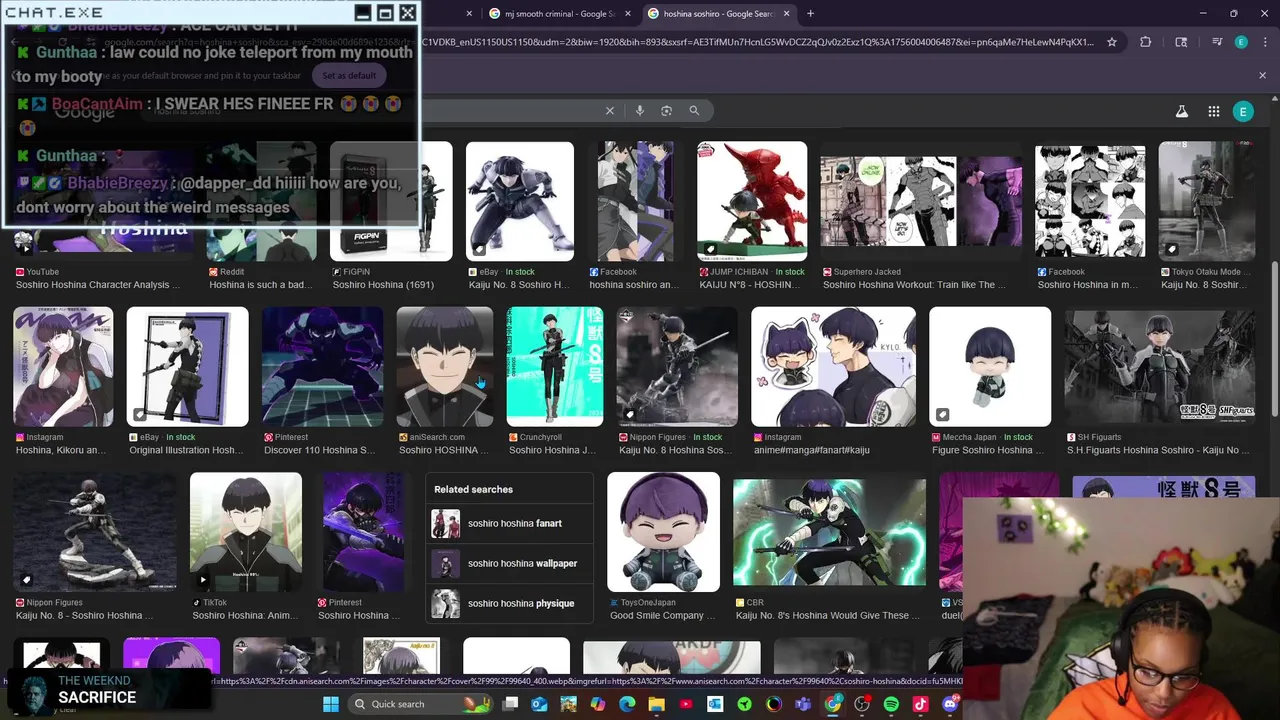This screenshot has width=1280, height=720.
Task: Click the Set as default button
Action: (349, 75)
